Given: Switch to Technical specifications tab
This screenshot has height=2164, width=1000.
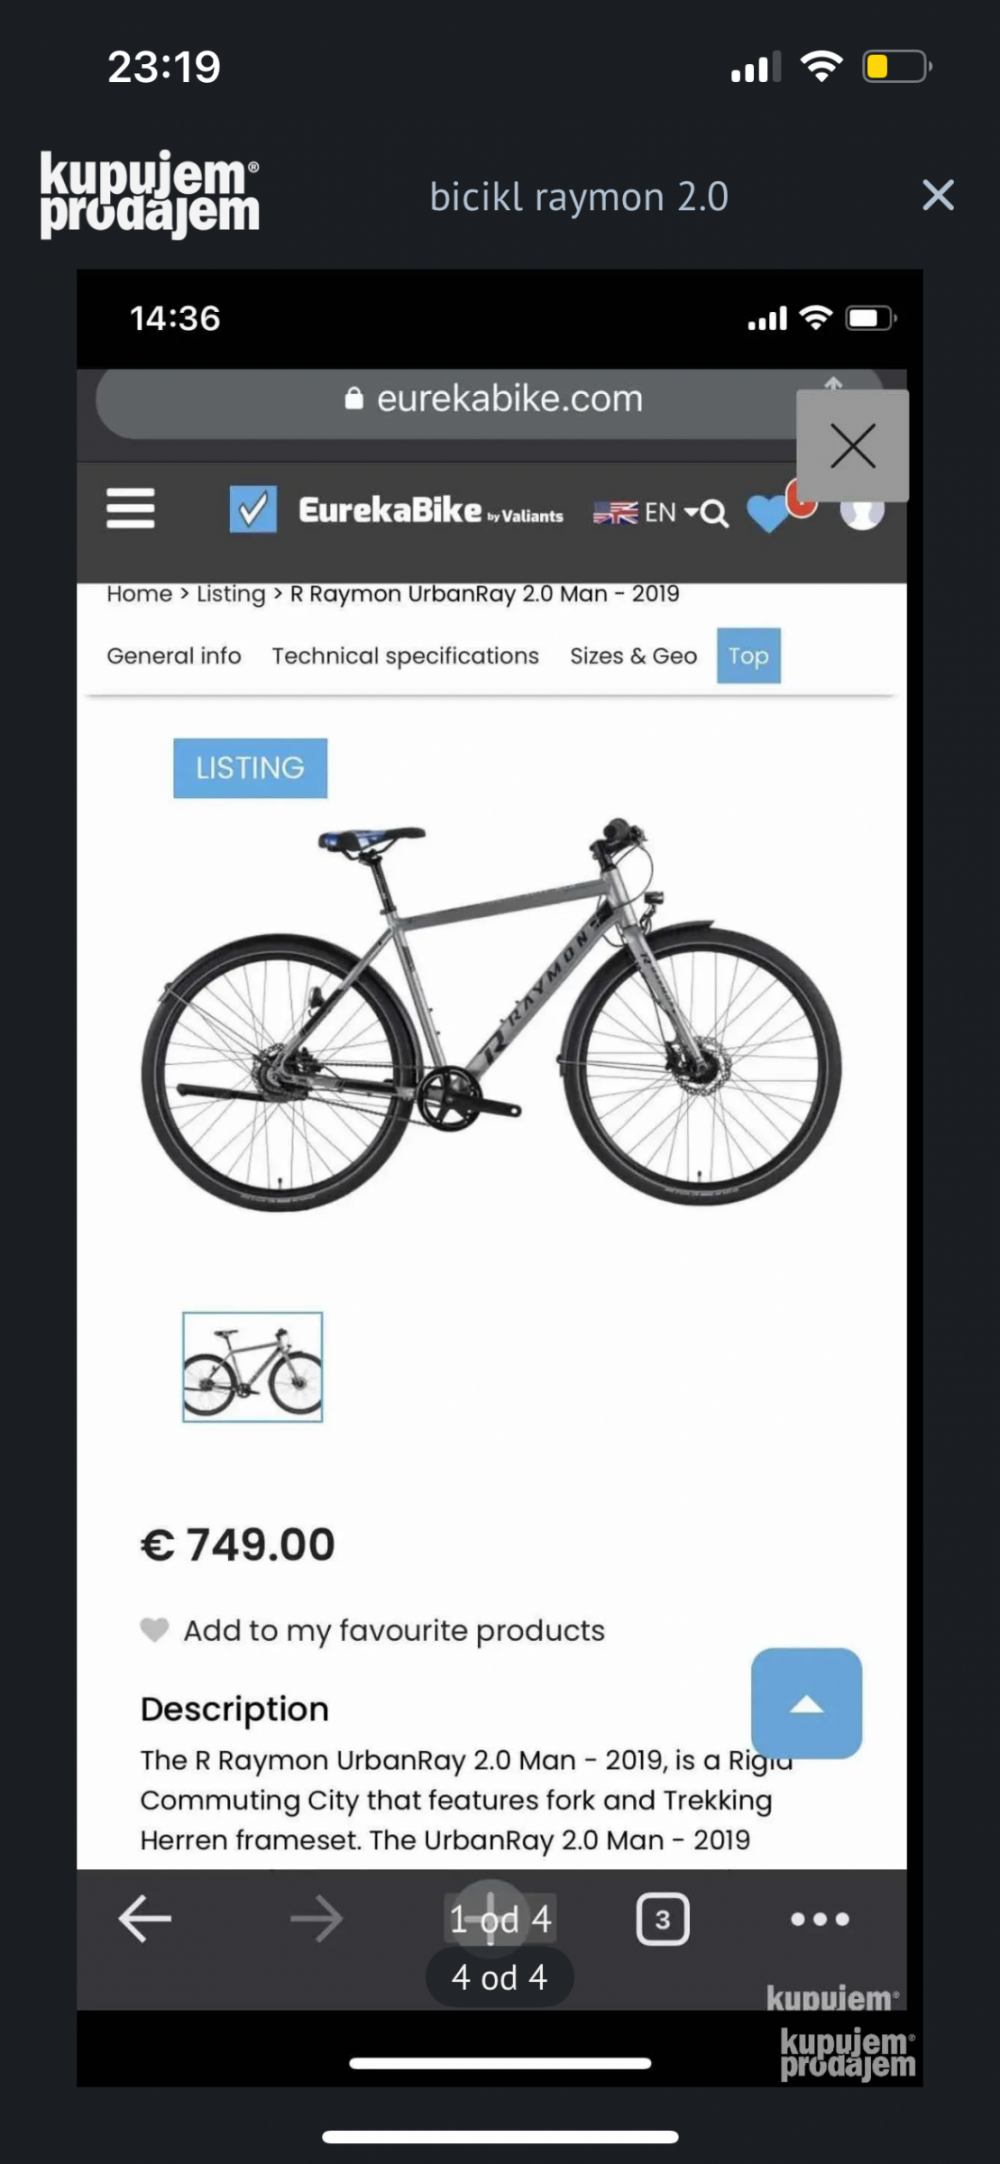Looking at the screenshot, I should point(405,656).
